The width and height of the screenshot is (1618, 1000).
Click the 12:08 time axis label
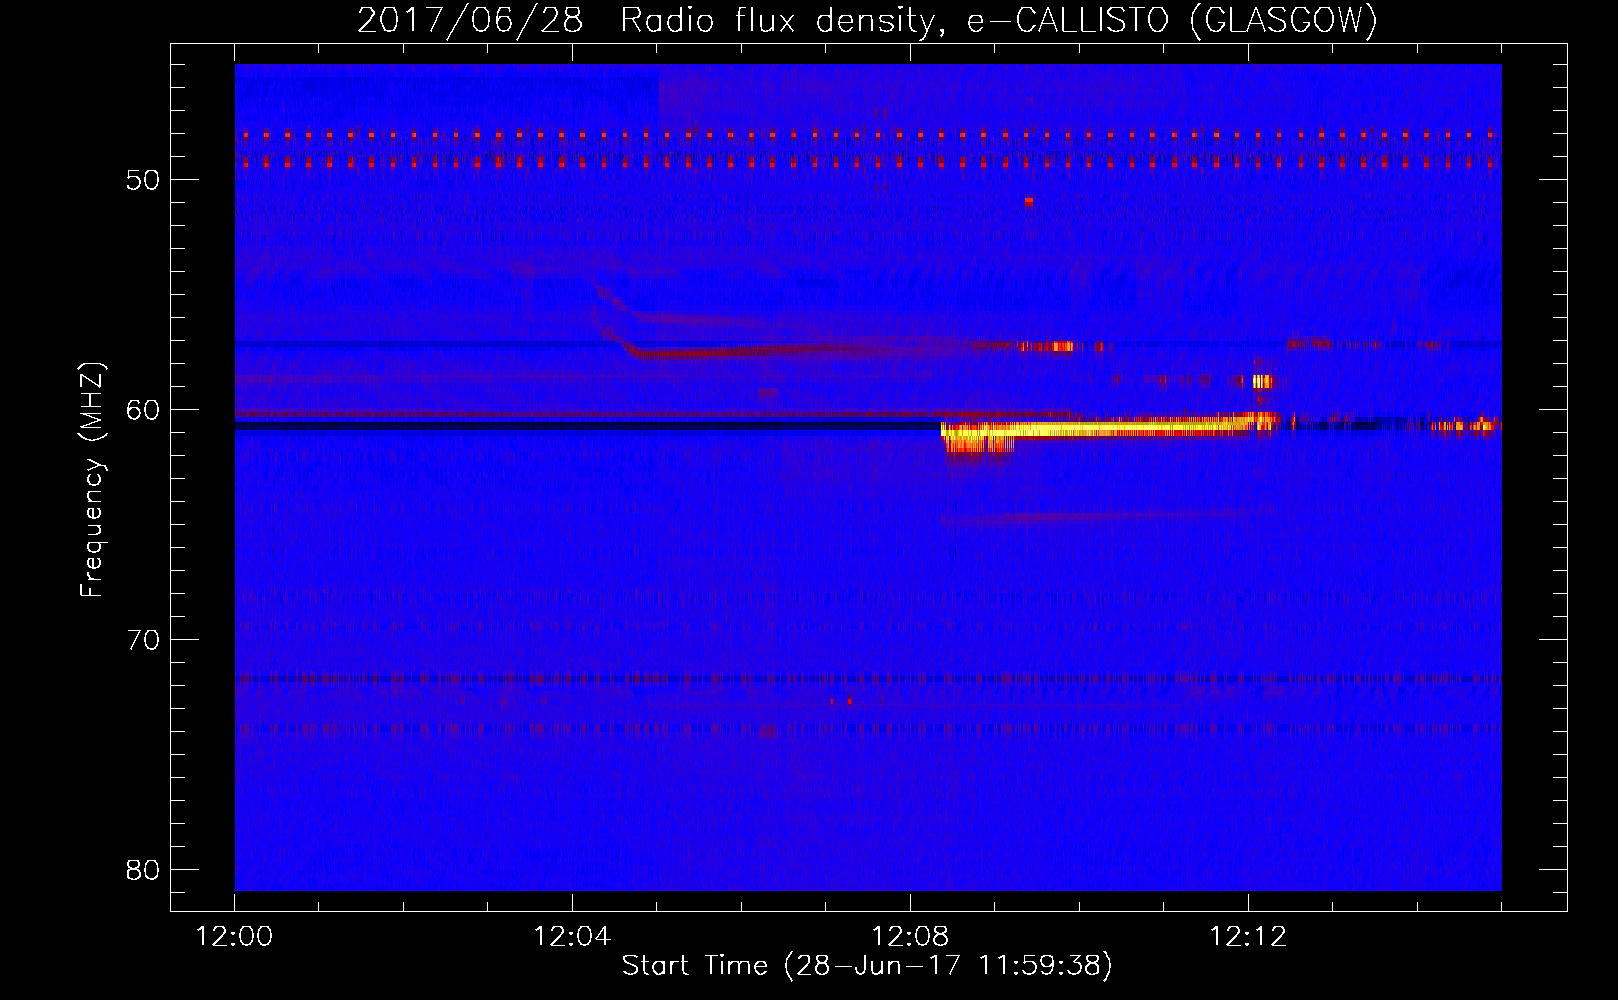[x=910, y=937]
